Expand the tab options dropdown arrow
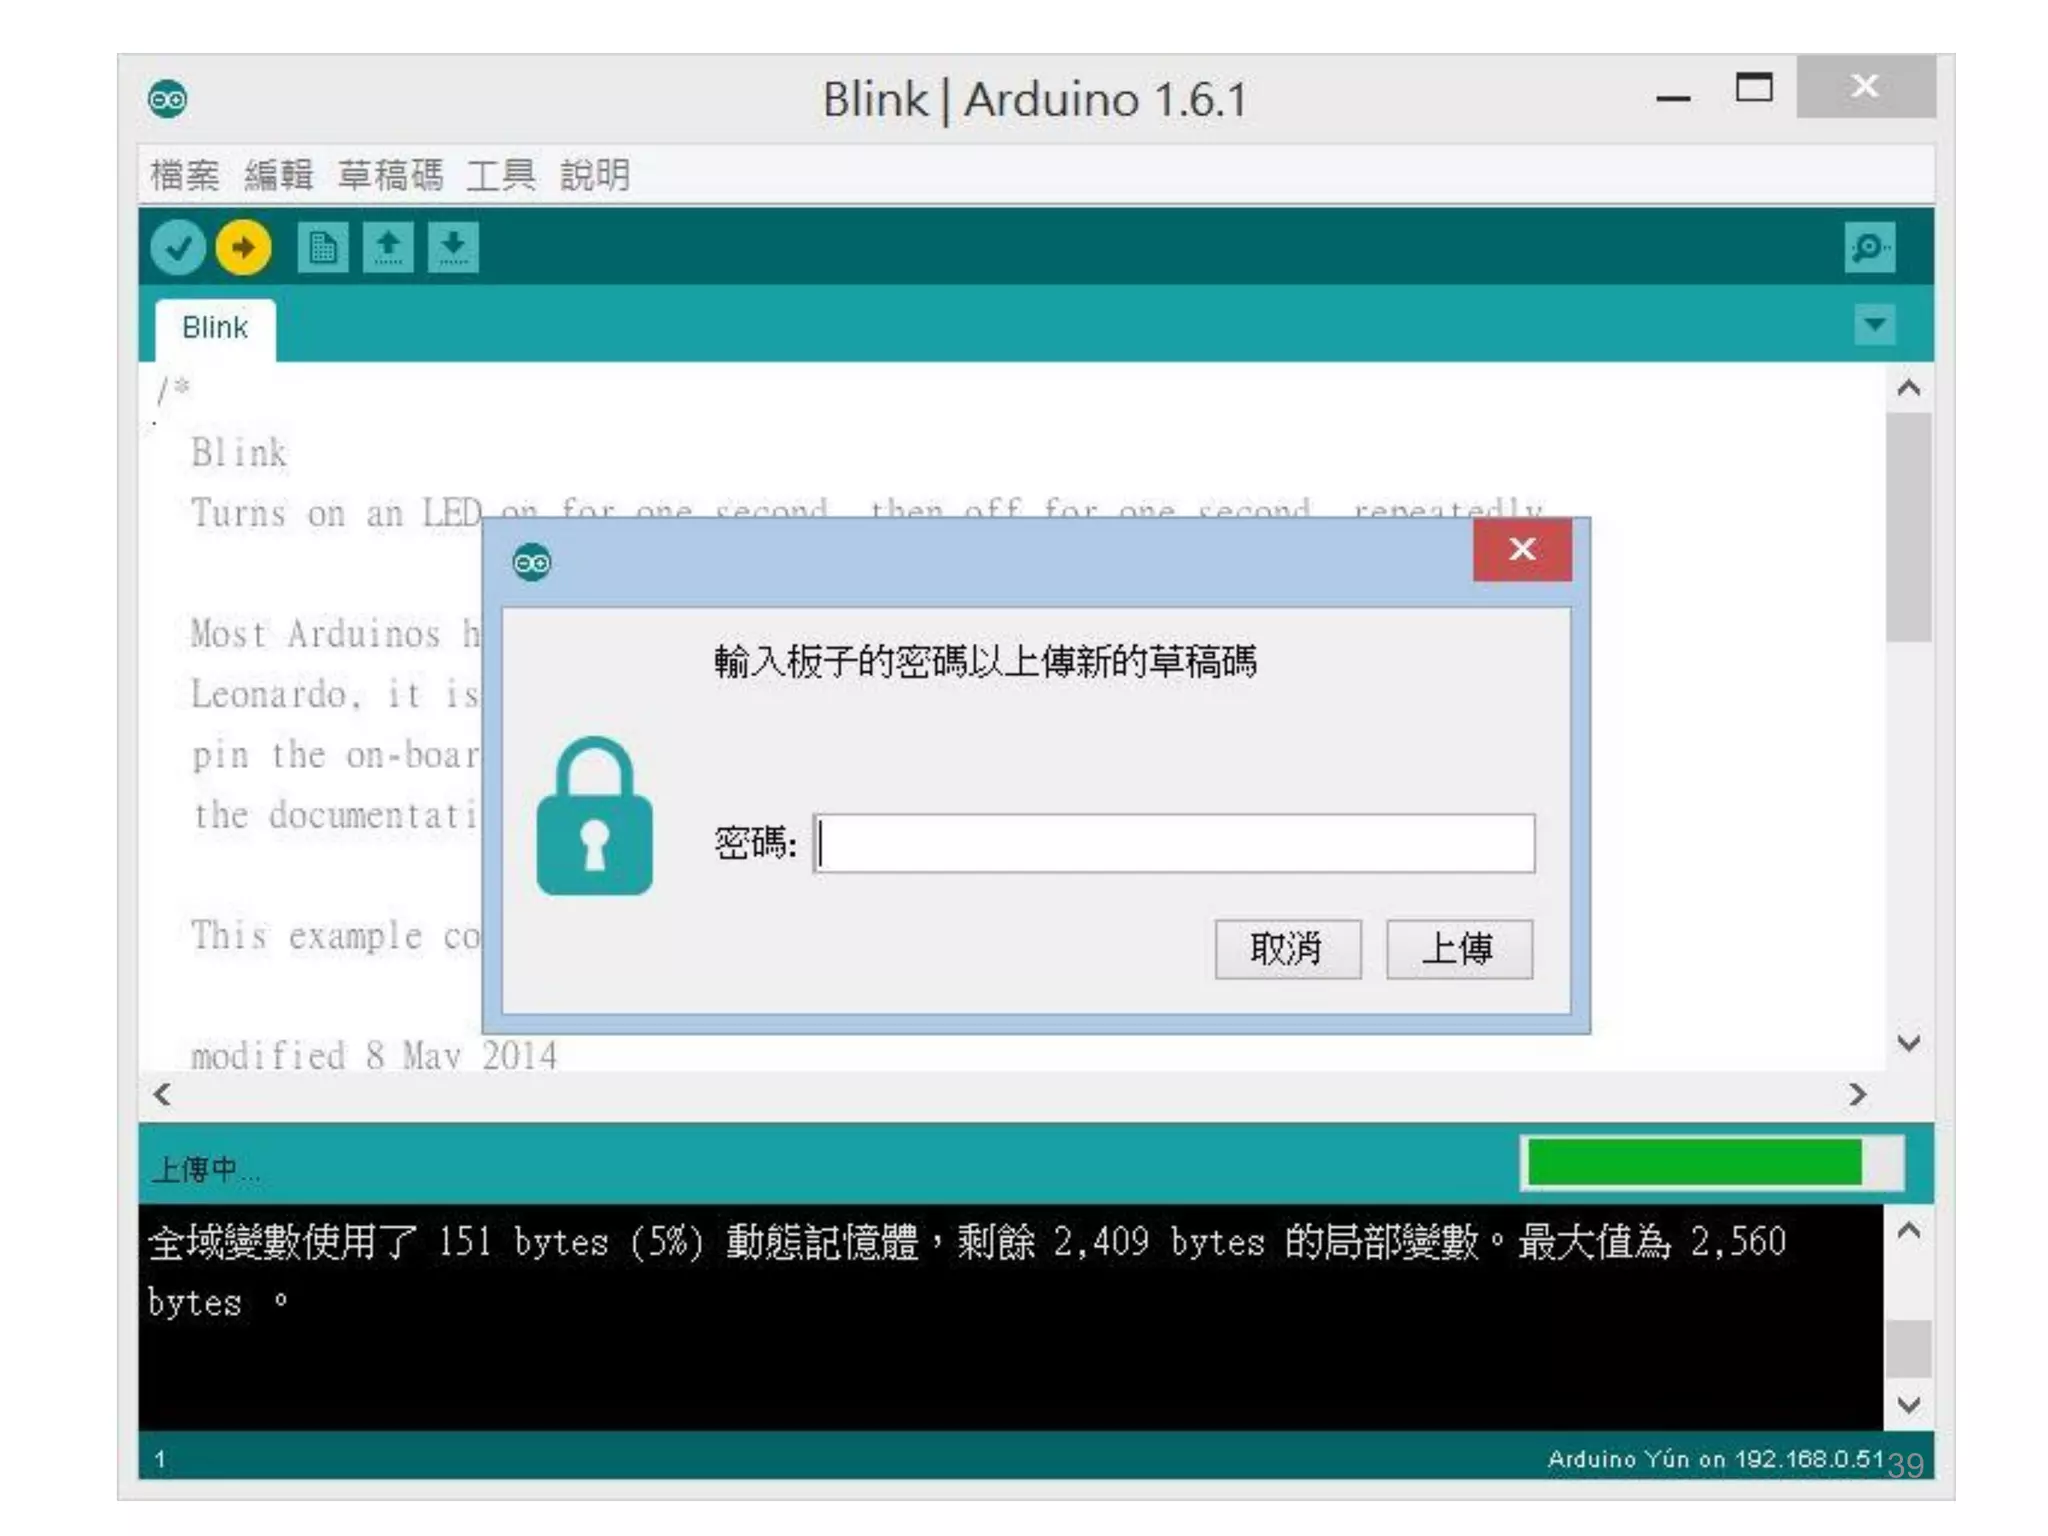The height and width of the screenshot is (1536, 2048). click(1875, 324)
